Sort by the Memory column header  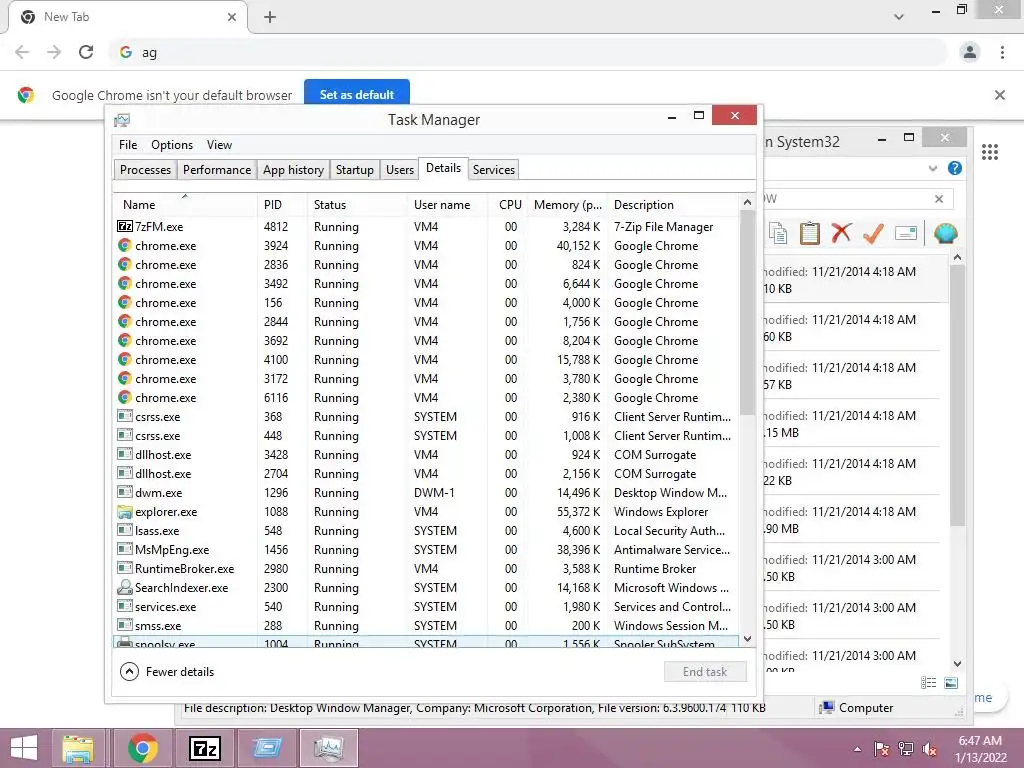(x=567, y=205)
